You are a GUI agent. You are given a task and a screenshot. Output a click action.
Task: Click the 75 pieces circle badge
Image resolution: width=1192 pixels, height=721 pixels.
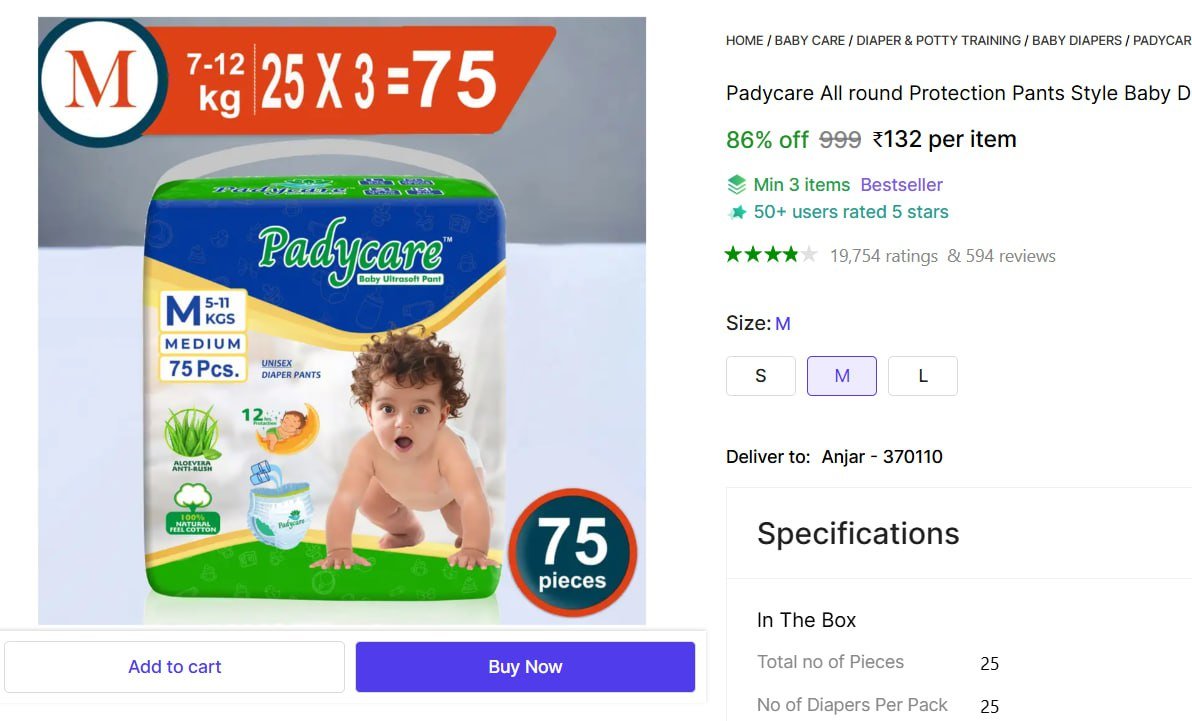click(x=572, y=553)
